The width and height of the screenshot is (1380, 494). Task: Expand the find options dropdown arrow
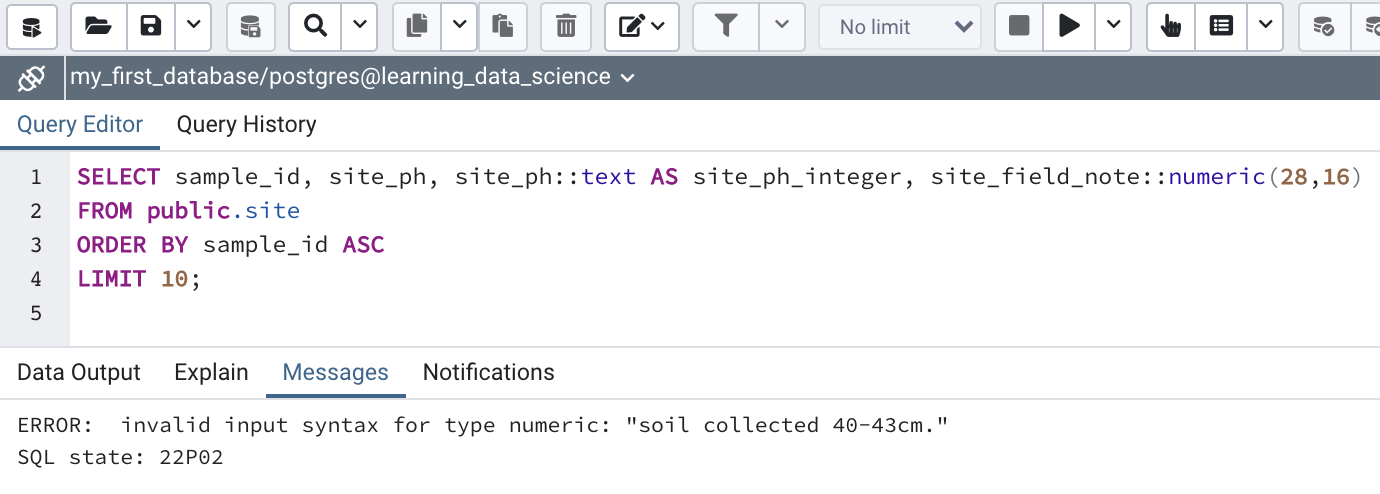359,27
